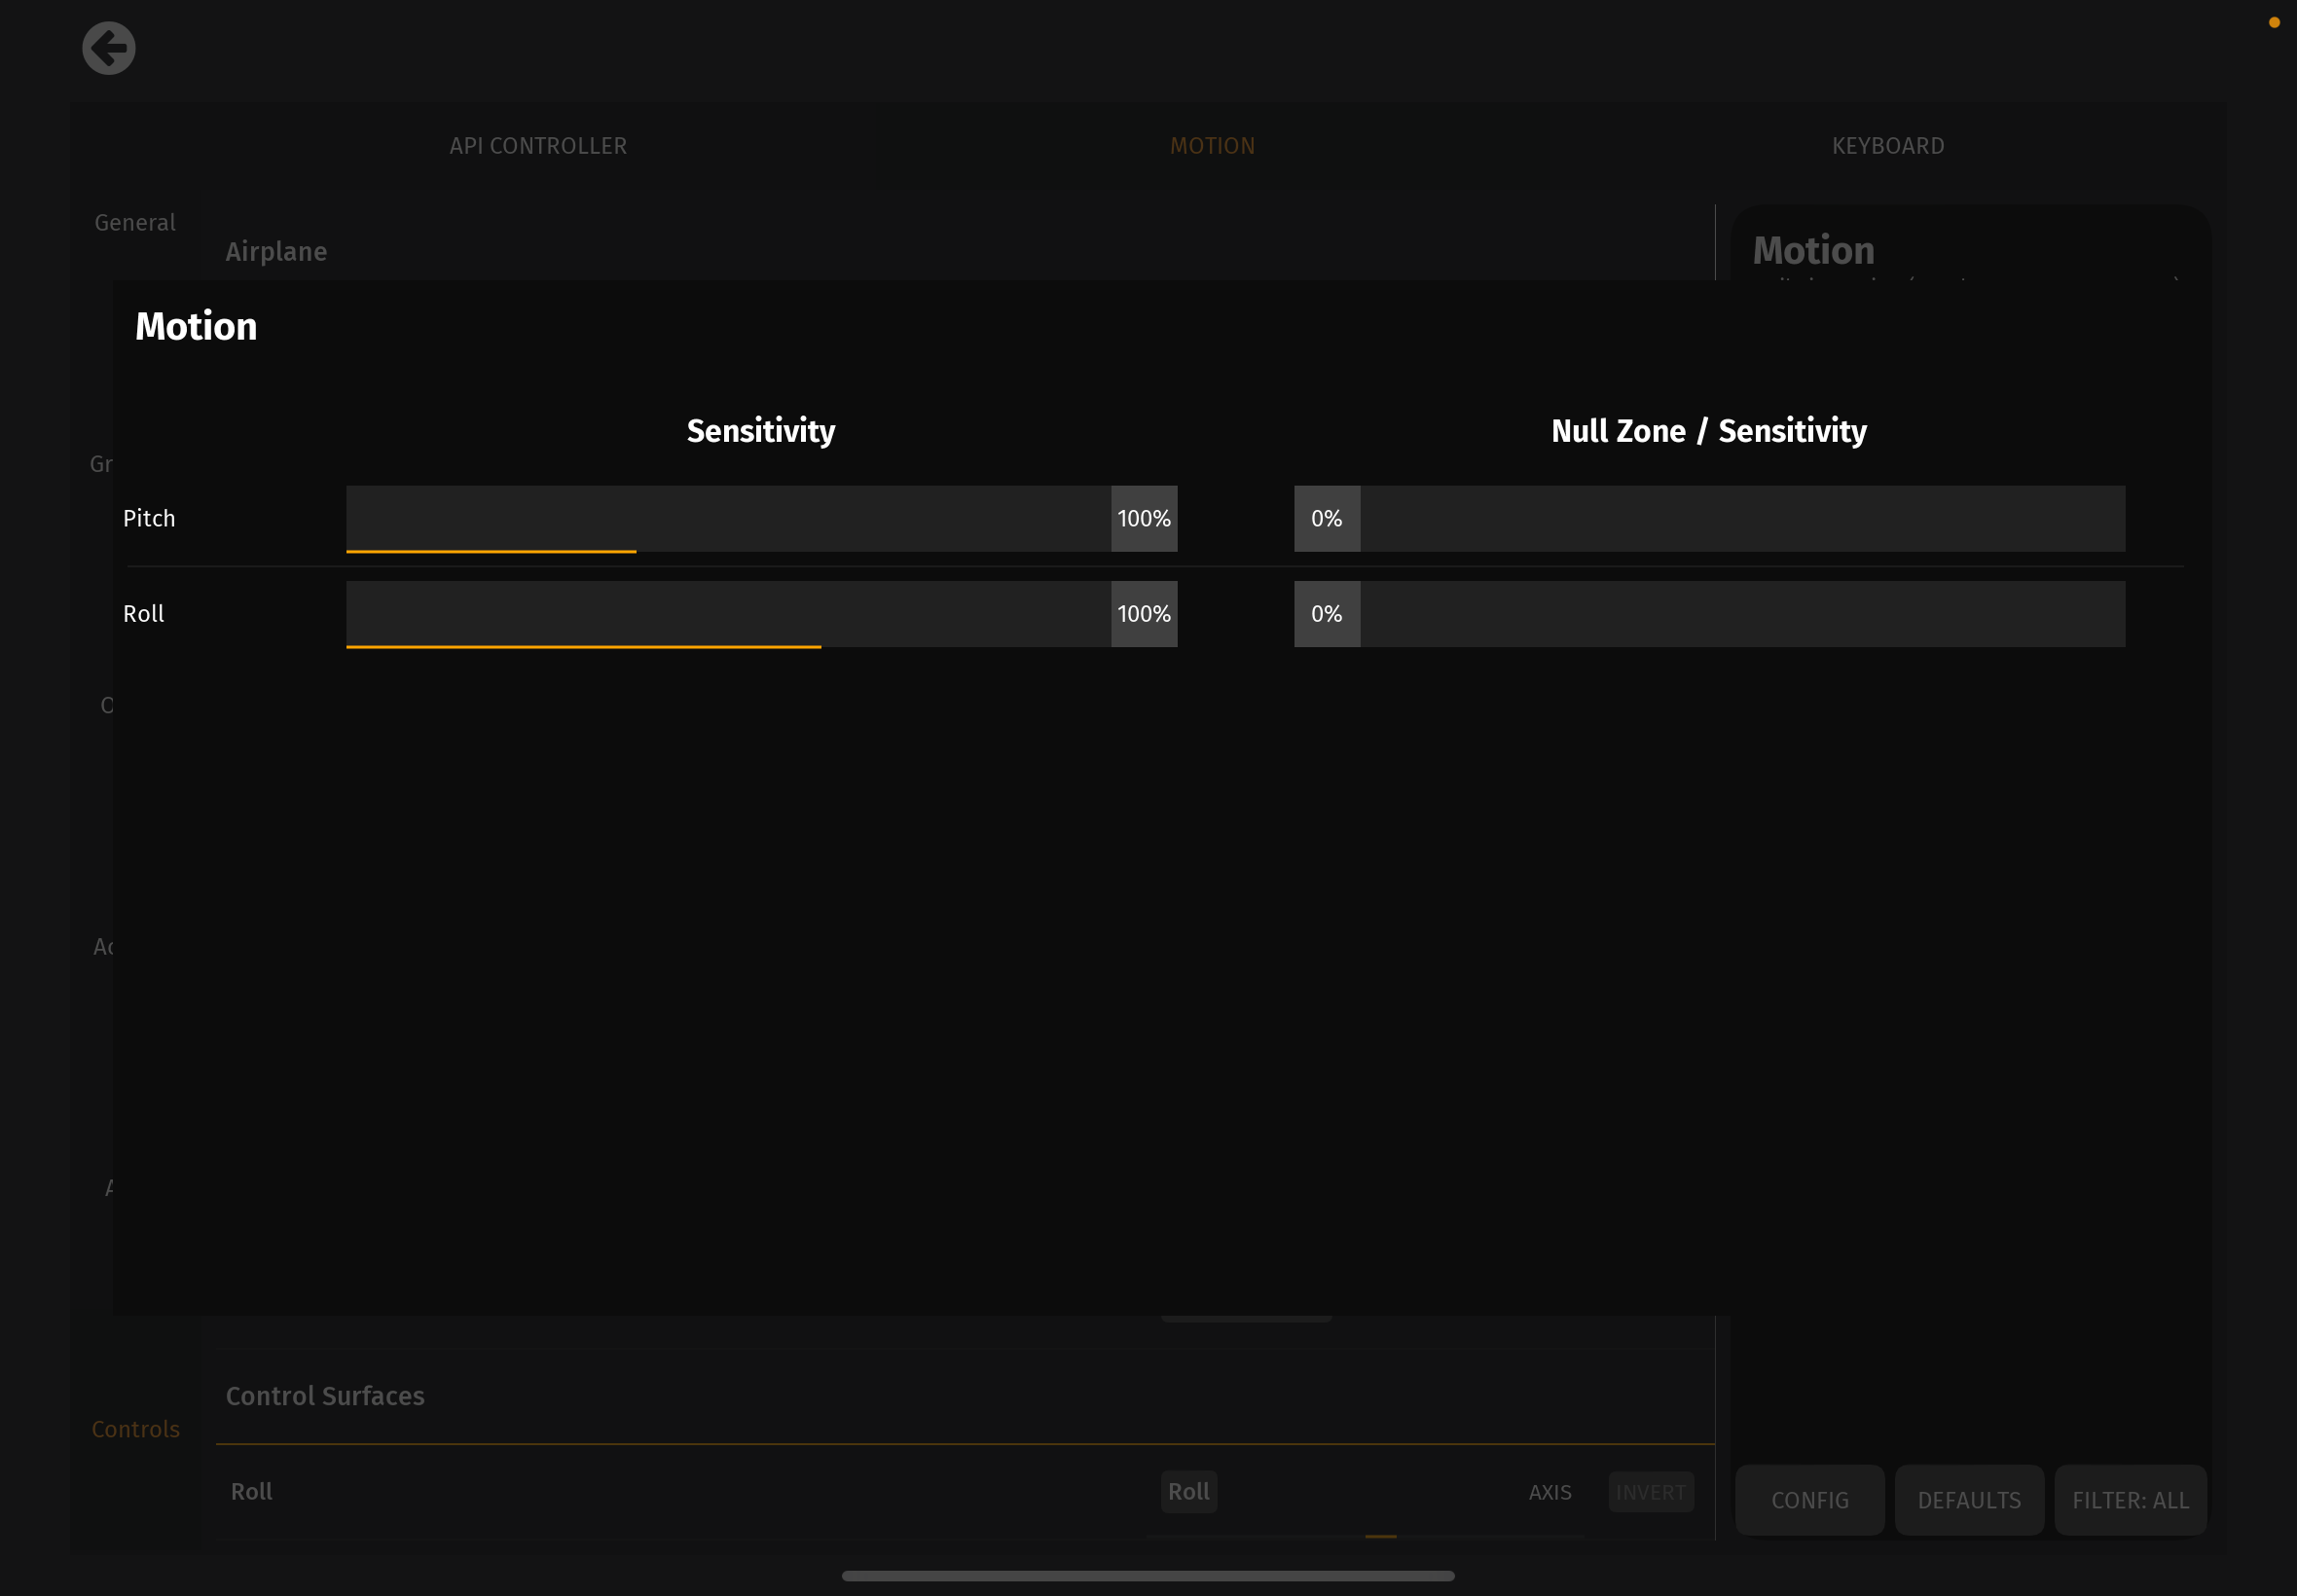2297x1596 pixels.
Task: Click the Roll sensitivity 100% value box
Action: point(1143,613)
